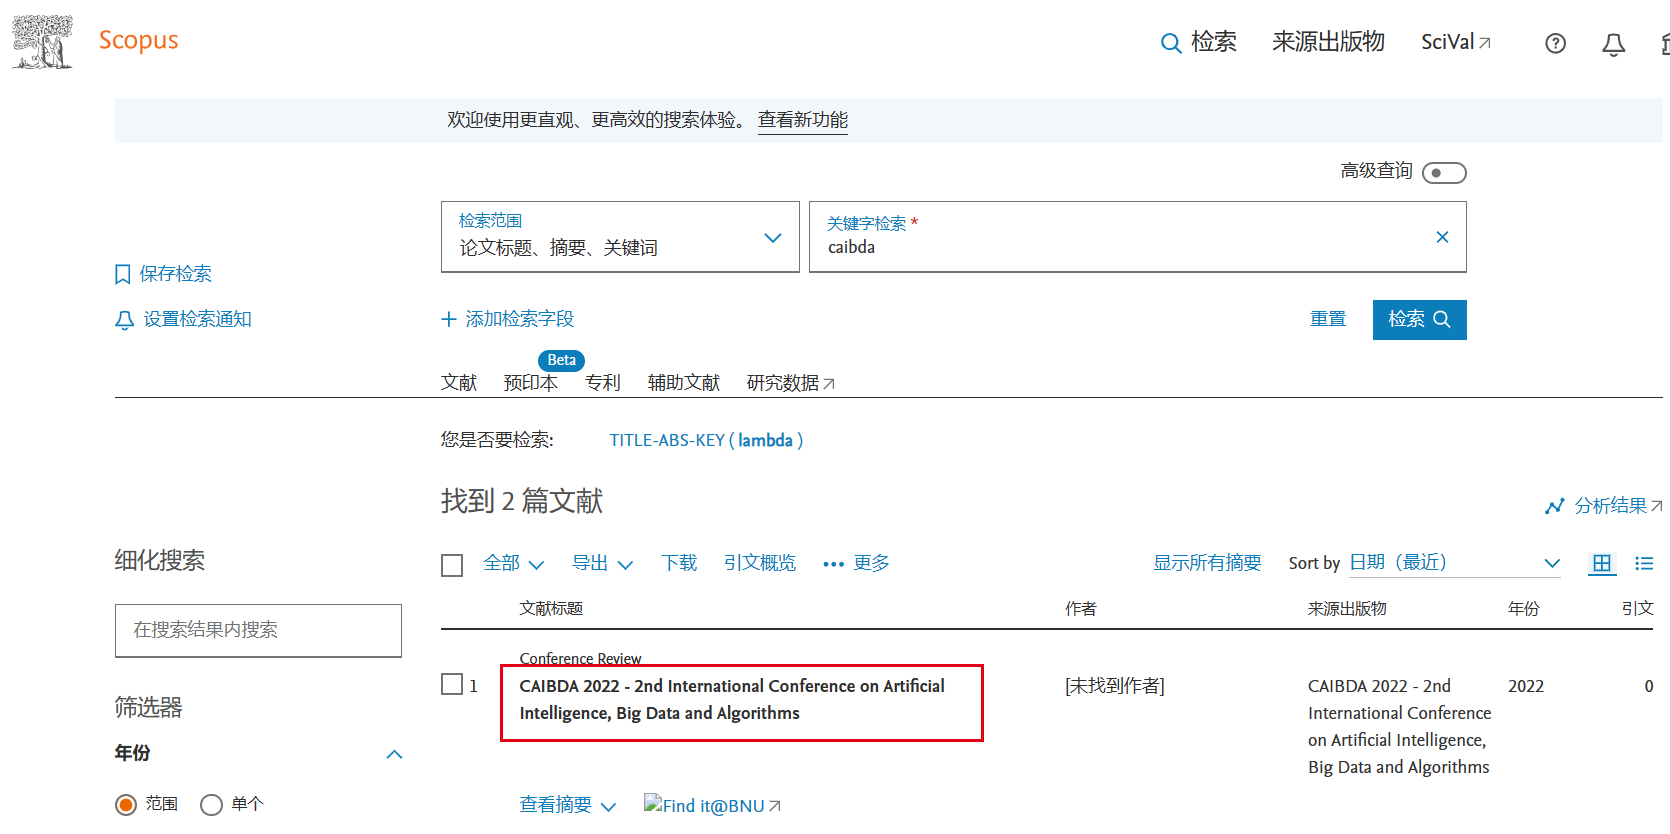Image resolution: width=1670 pixels, height=834 pixels.
Task: Click the 检索 magnifier icon in header
Action: [1170, 43]
